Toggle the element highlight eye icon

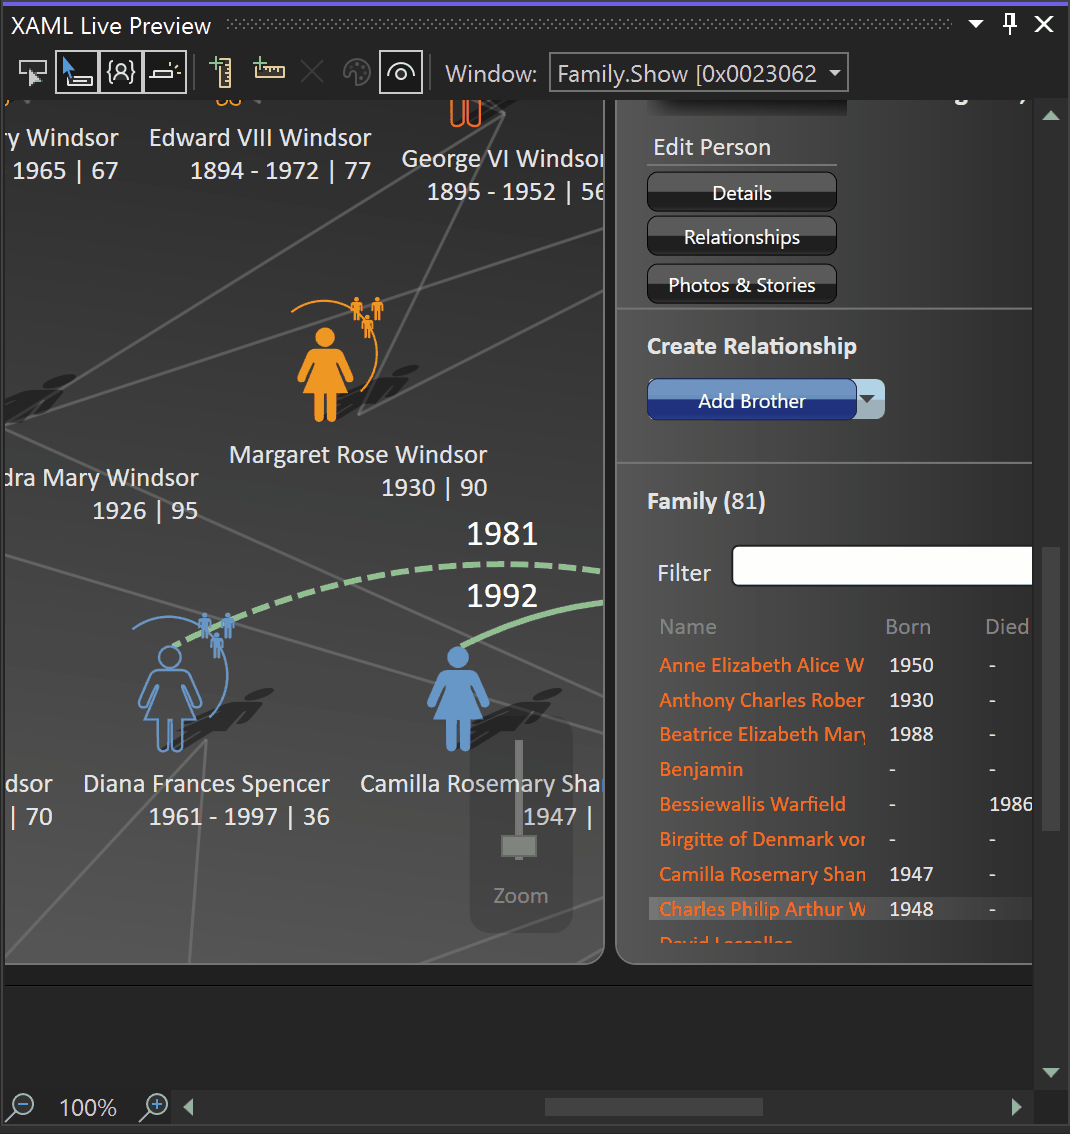pos(401,72)
